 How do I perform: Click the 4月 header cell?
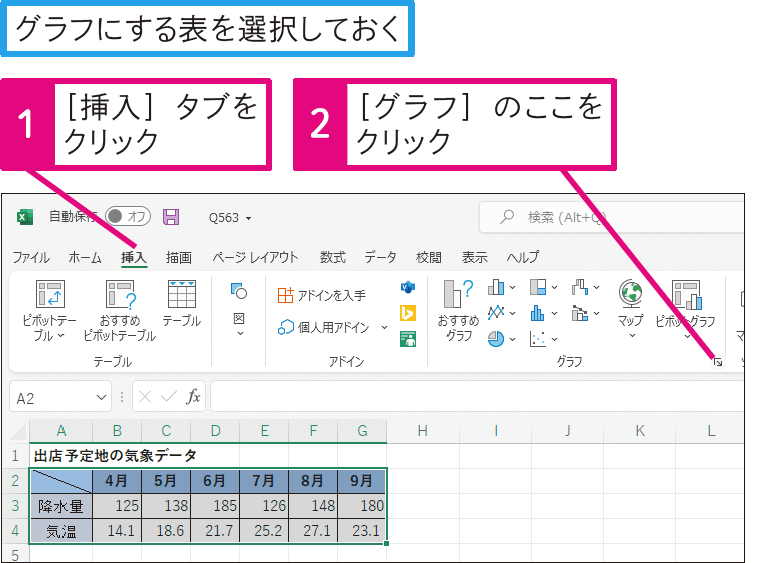click(x=117, y=481)
